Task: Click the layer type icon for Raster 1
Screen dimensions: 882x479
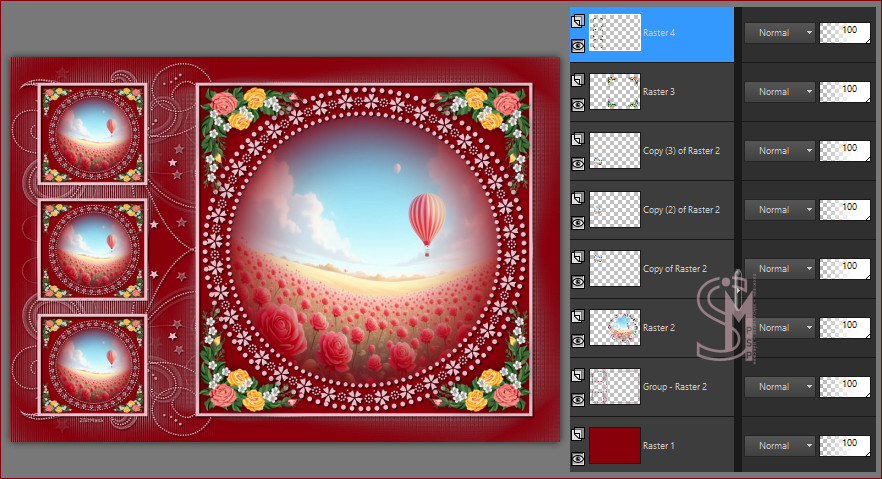Action: coord(577,434)
